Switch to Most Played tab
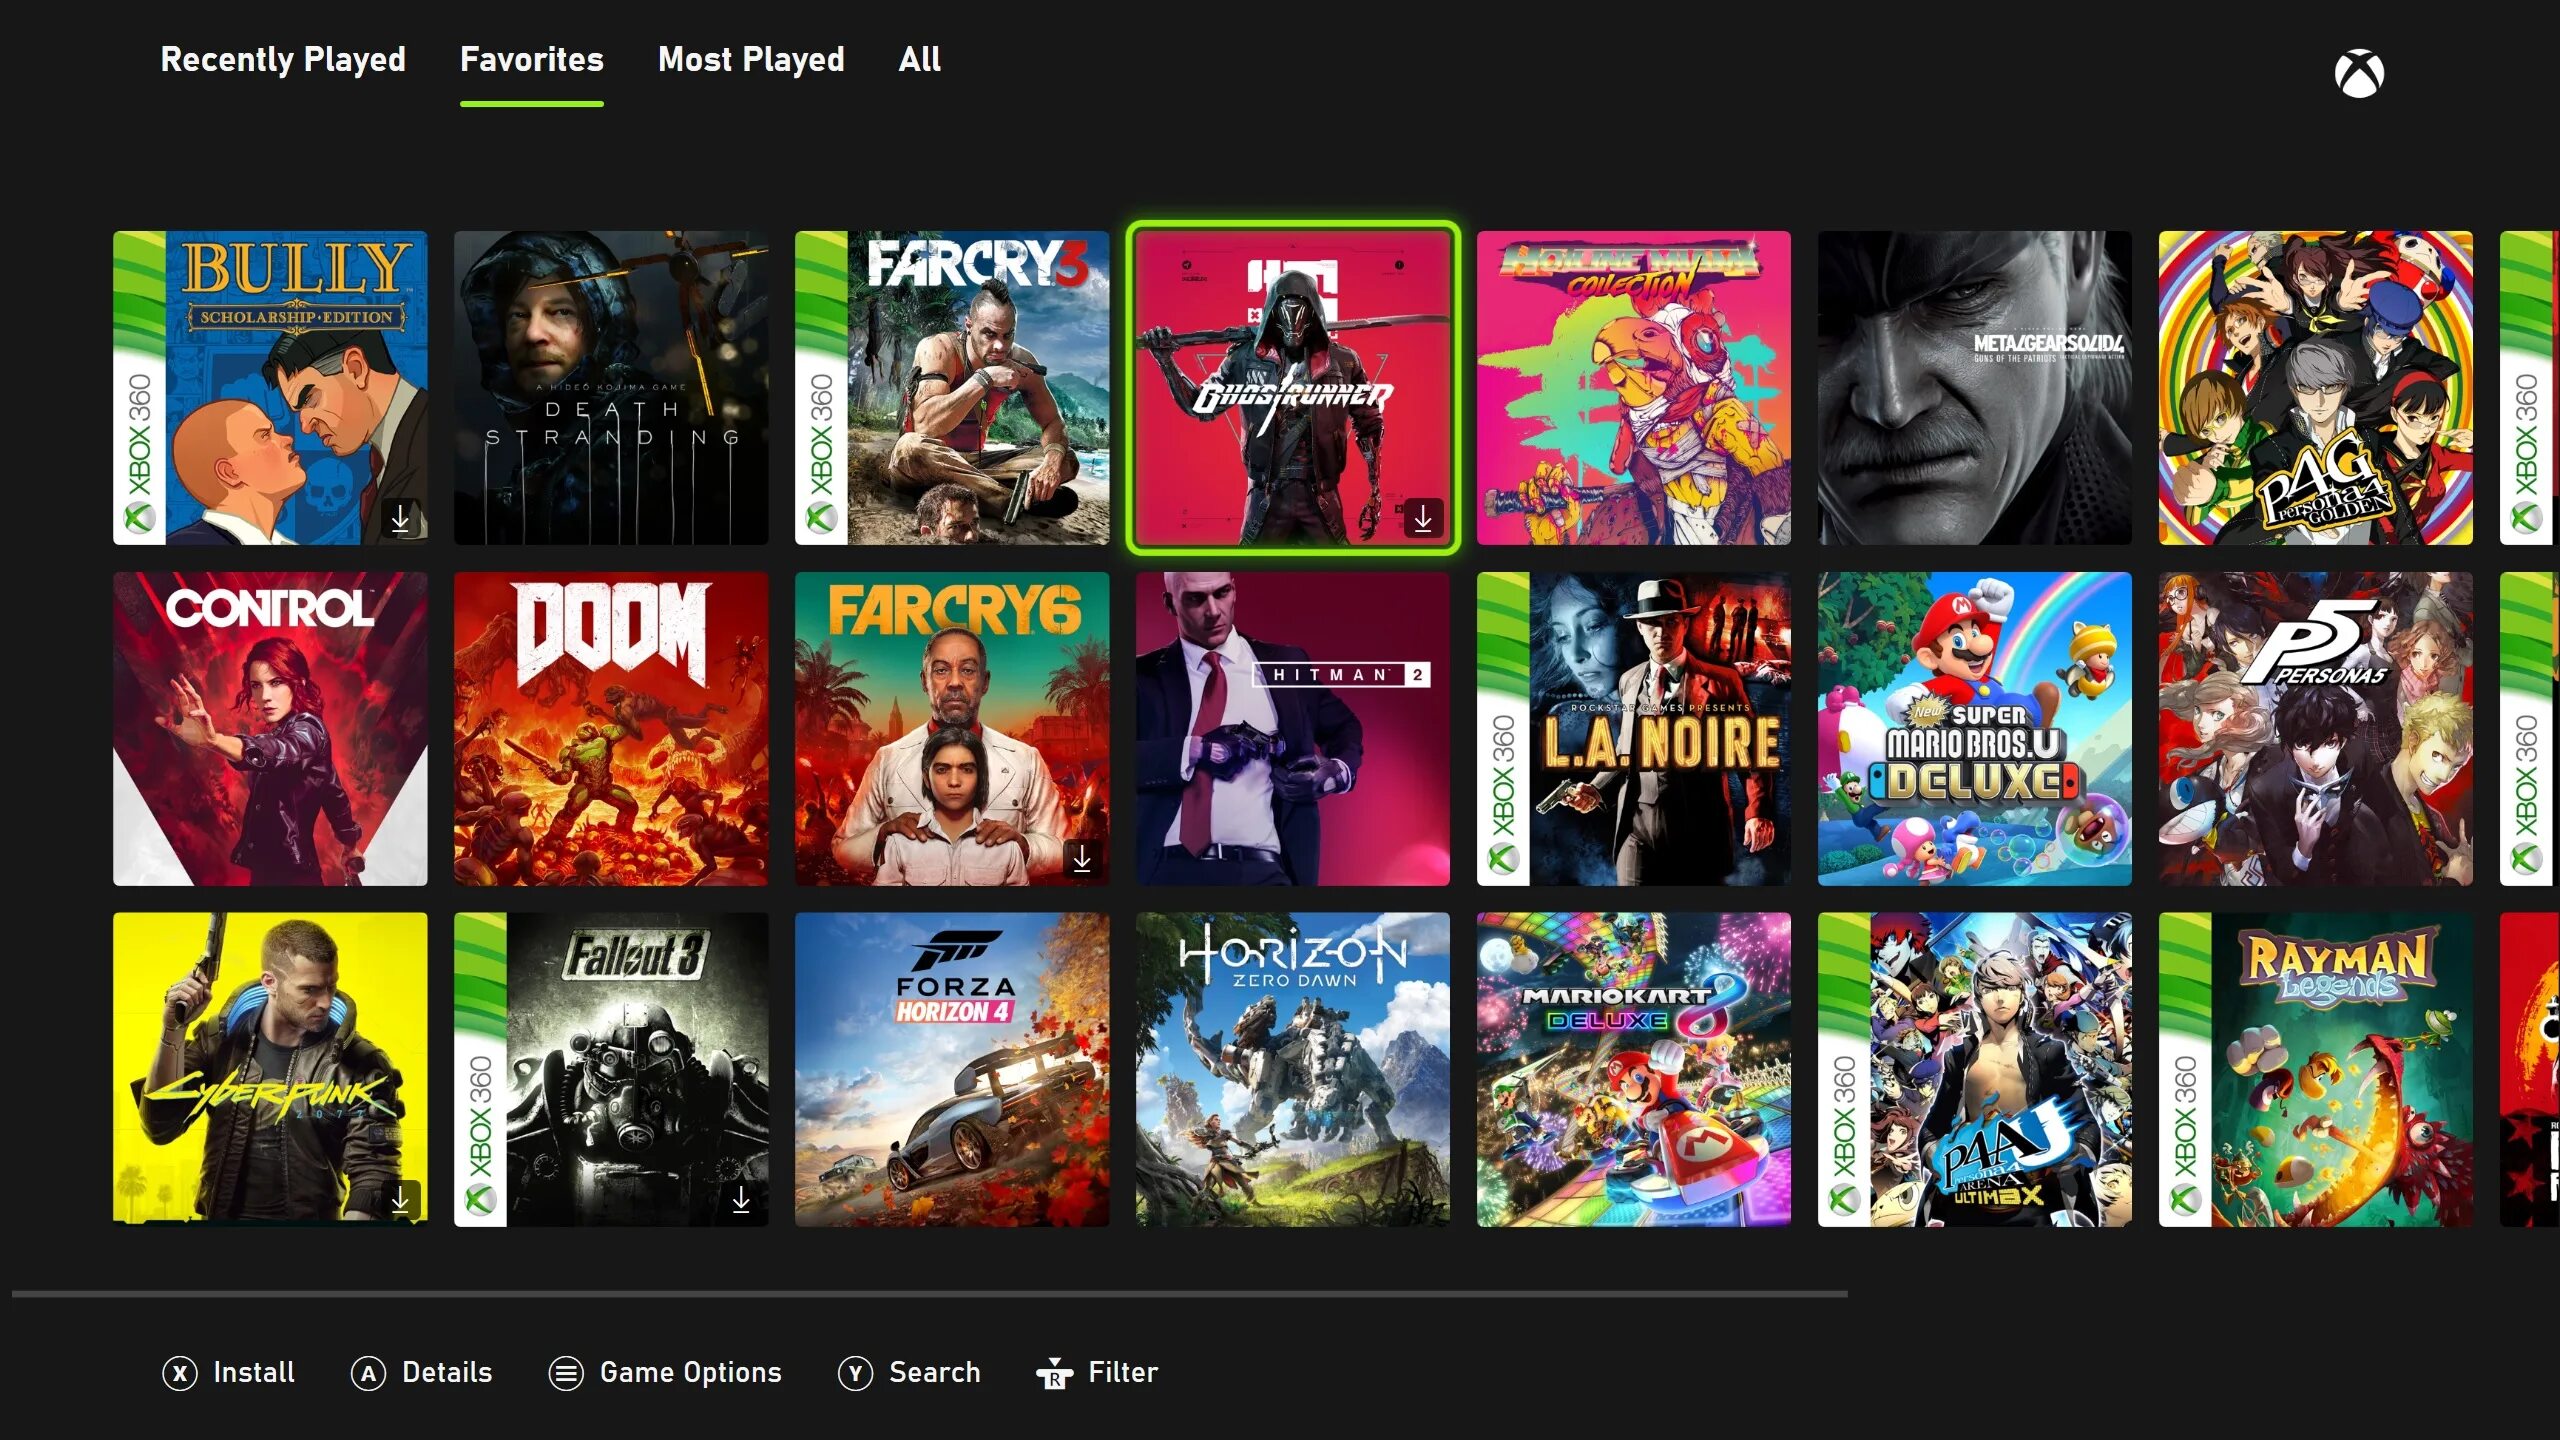The height and width of the screenshot is (1440, 2560). 751,60
